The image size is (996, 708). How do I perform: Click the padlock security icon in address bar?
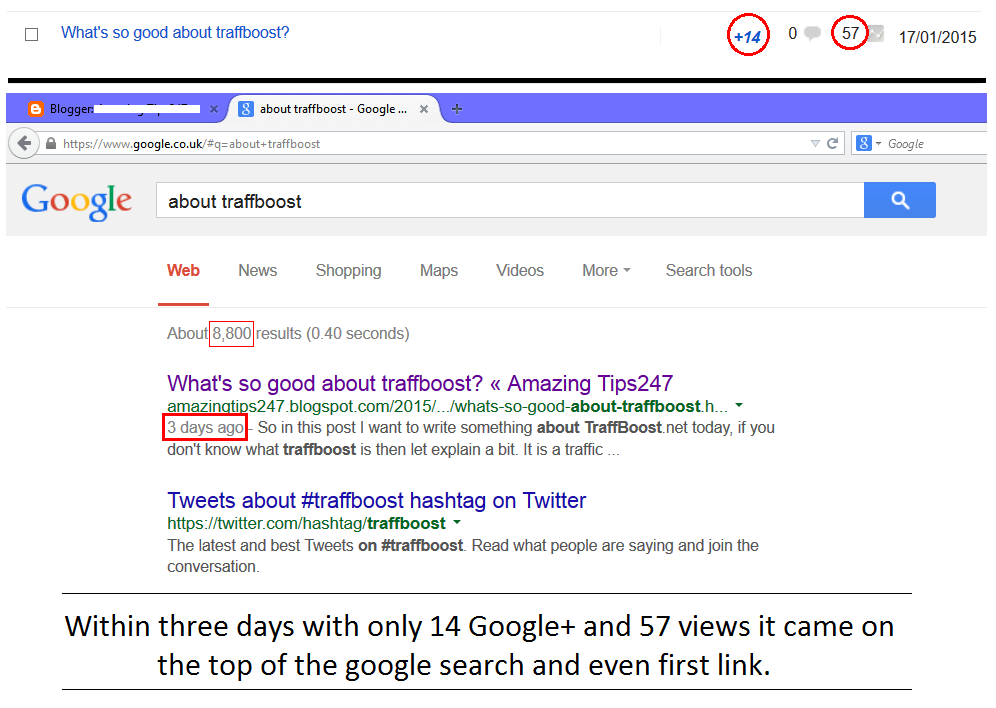pyautogui.click(x=51, y=144)
